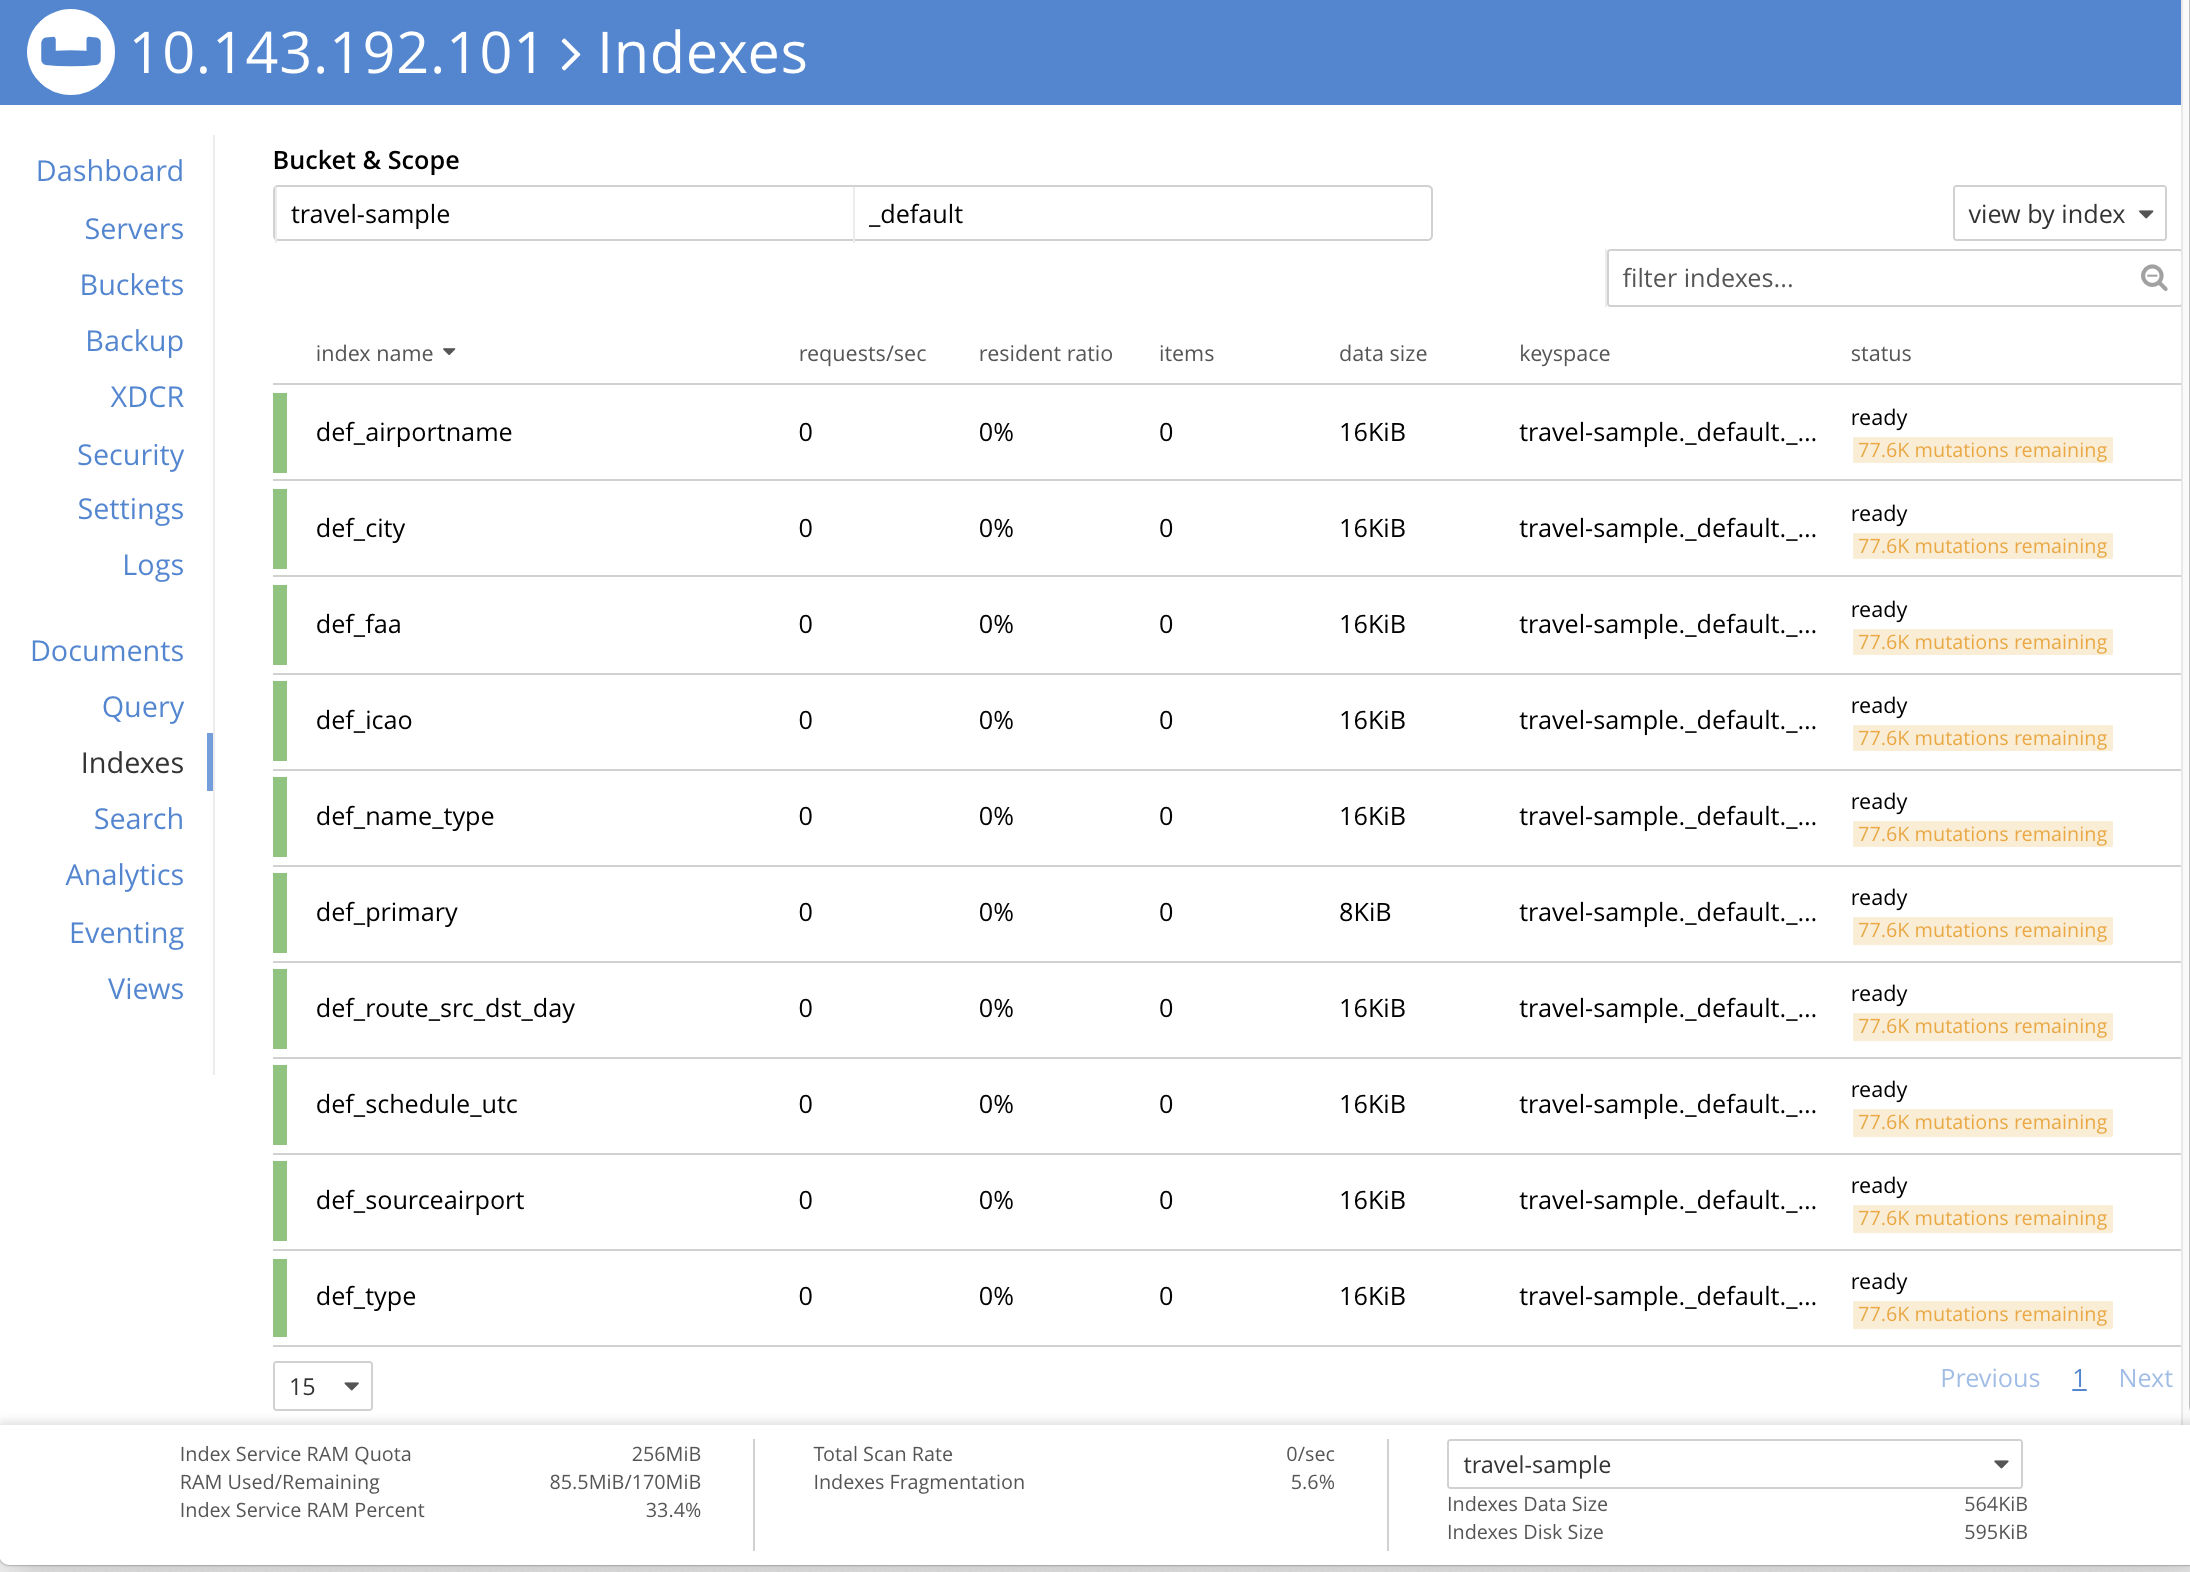Open the page size selector showing 15
This screenshot has width=2190, height=1572.
(322, 1386)
